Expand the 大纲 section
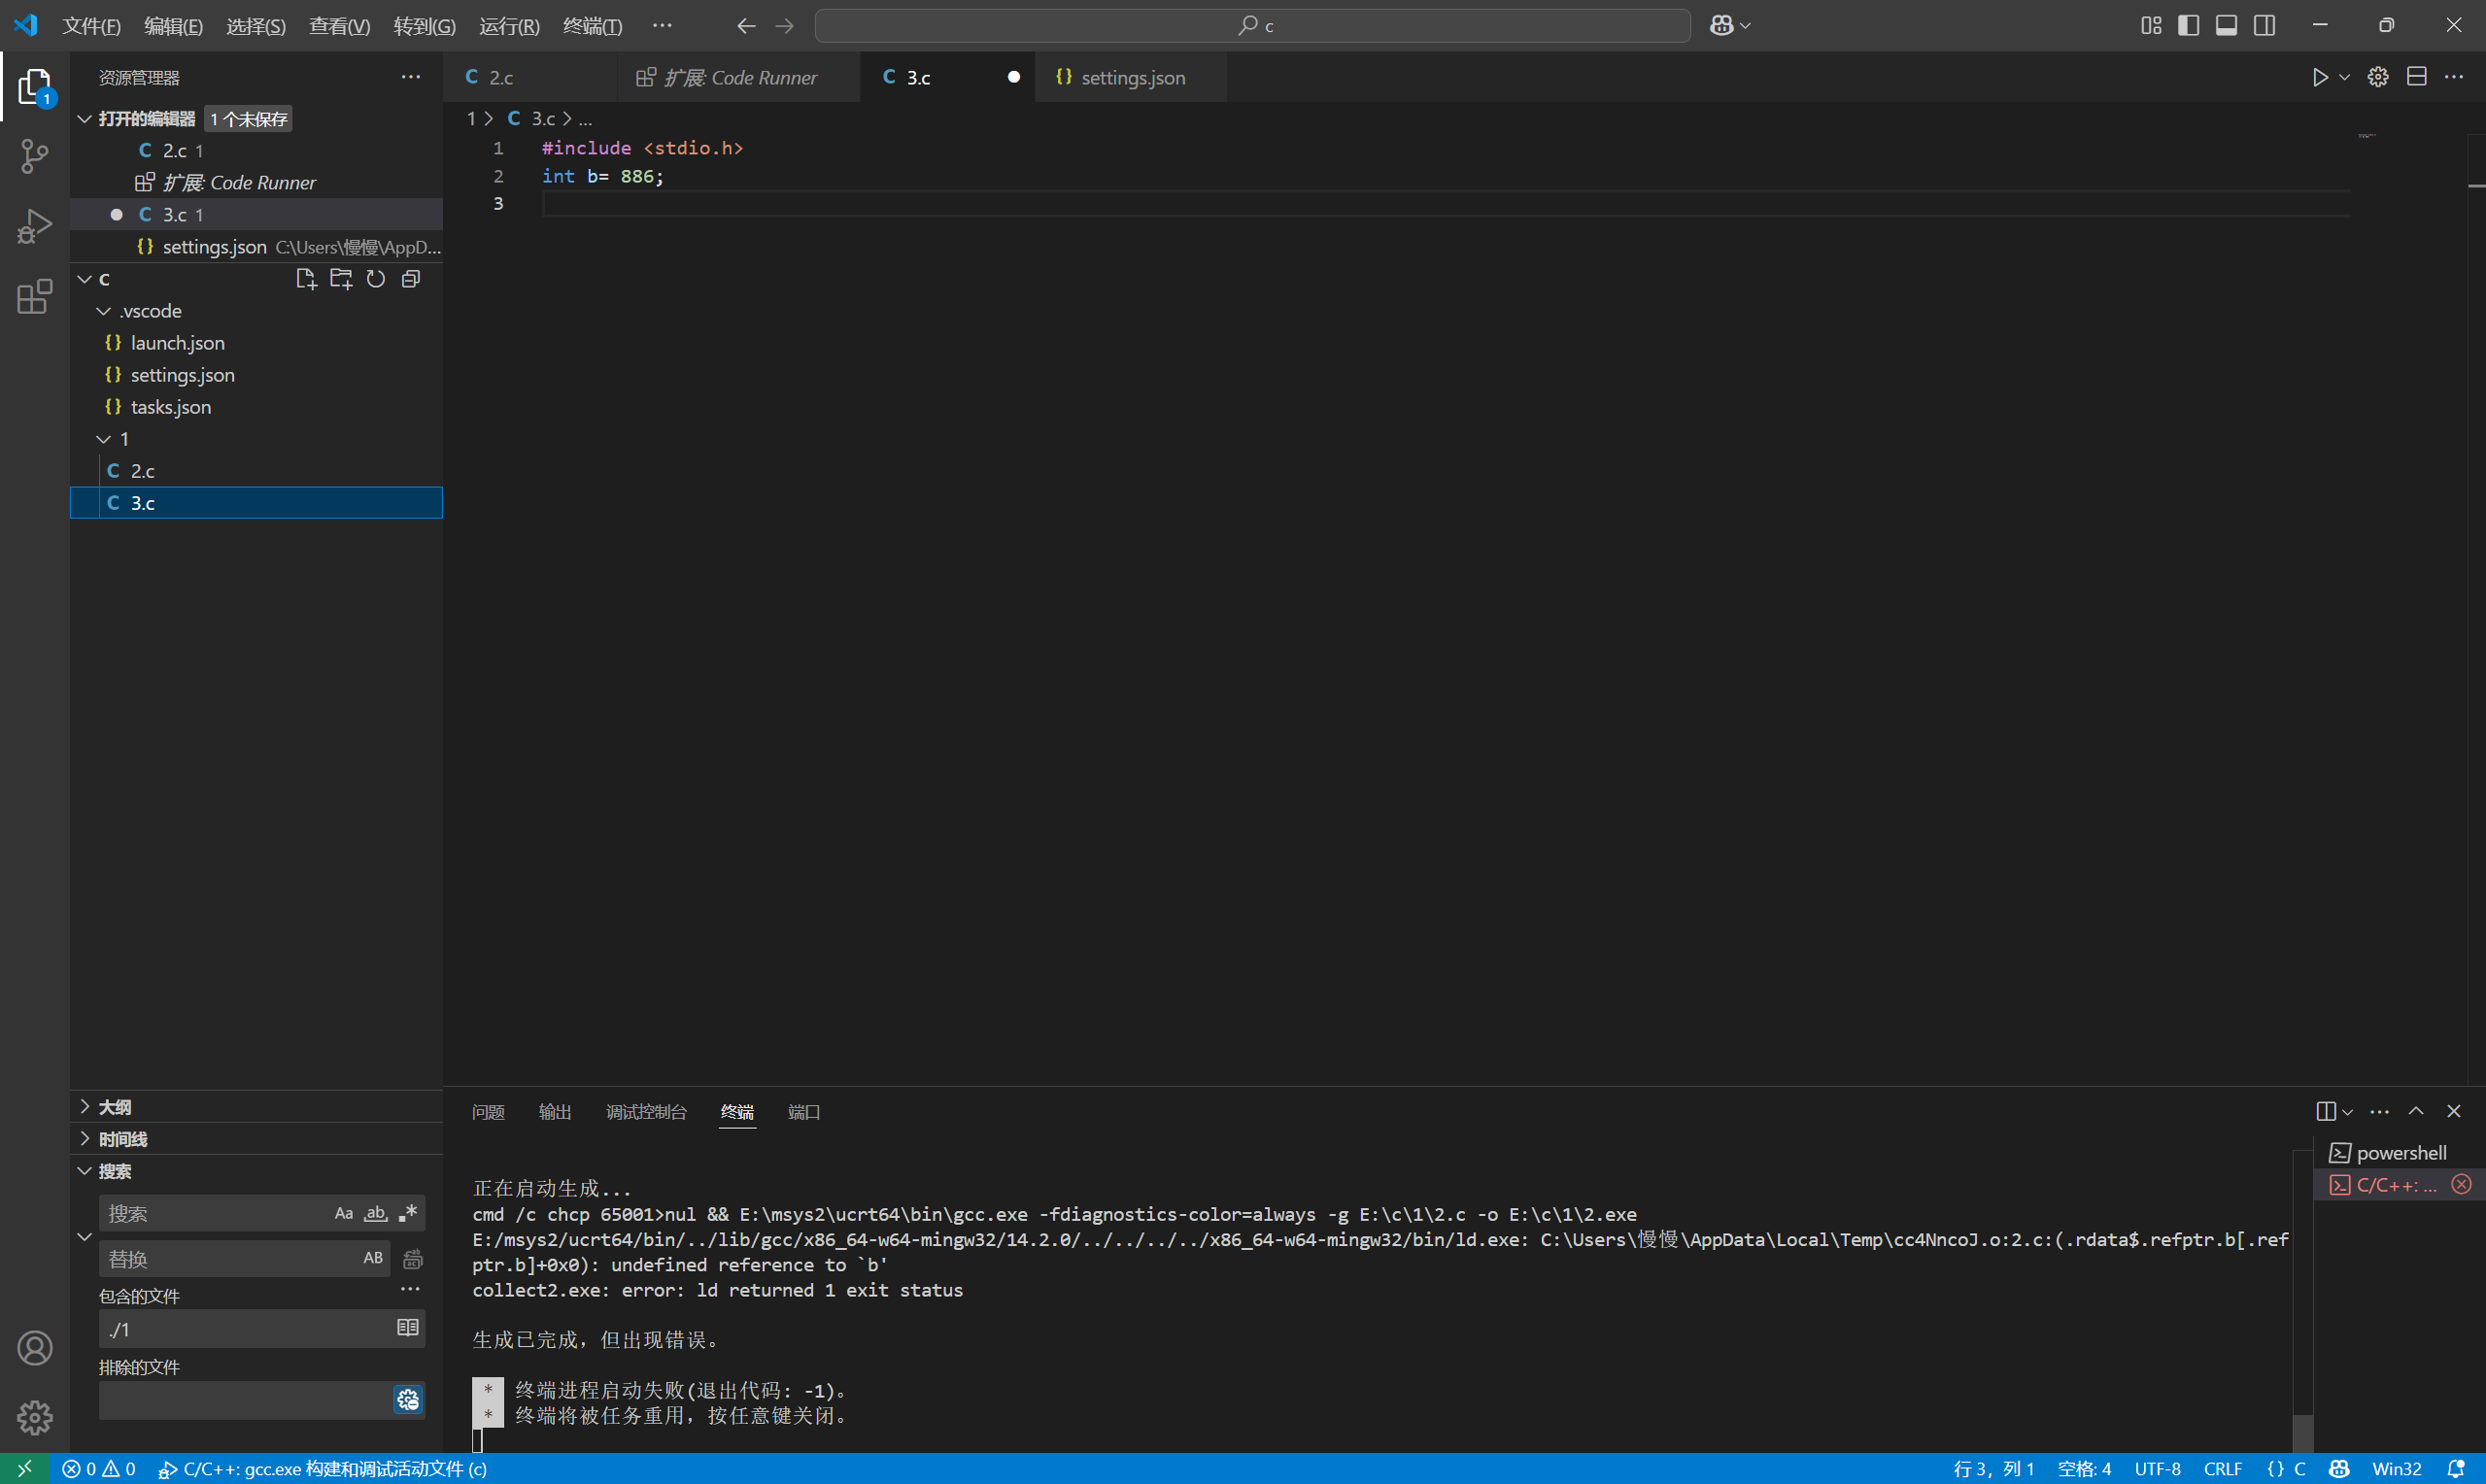2486x1484 pixels. pos(114,1106)
